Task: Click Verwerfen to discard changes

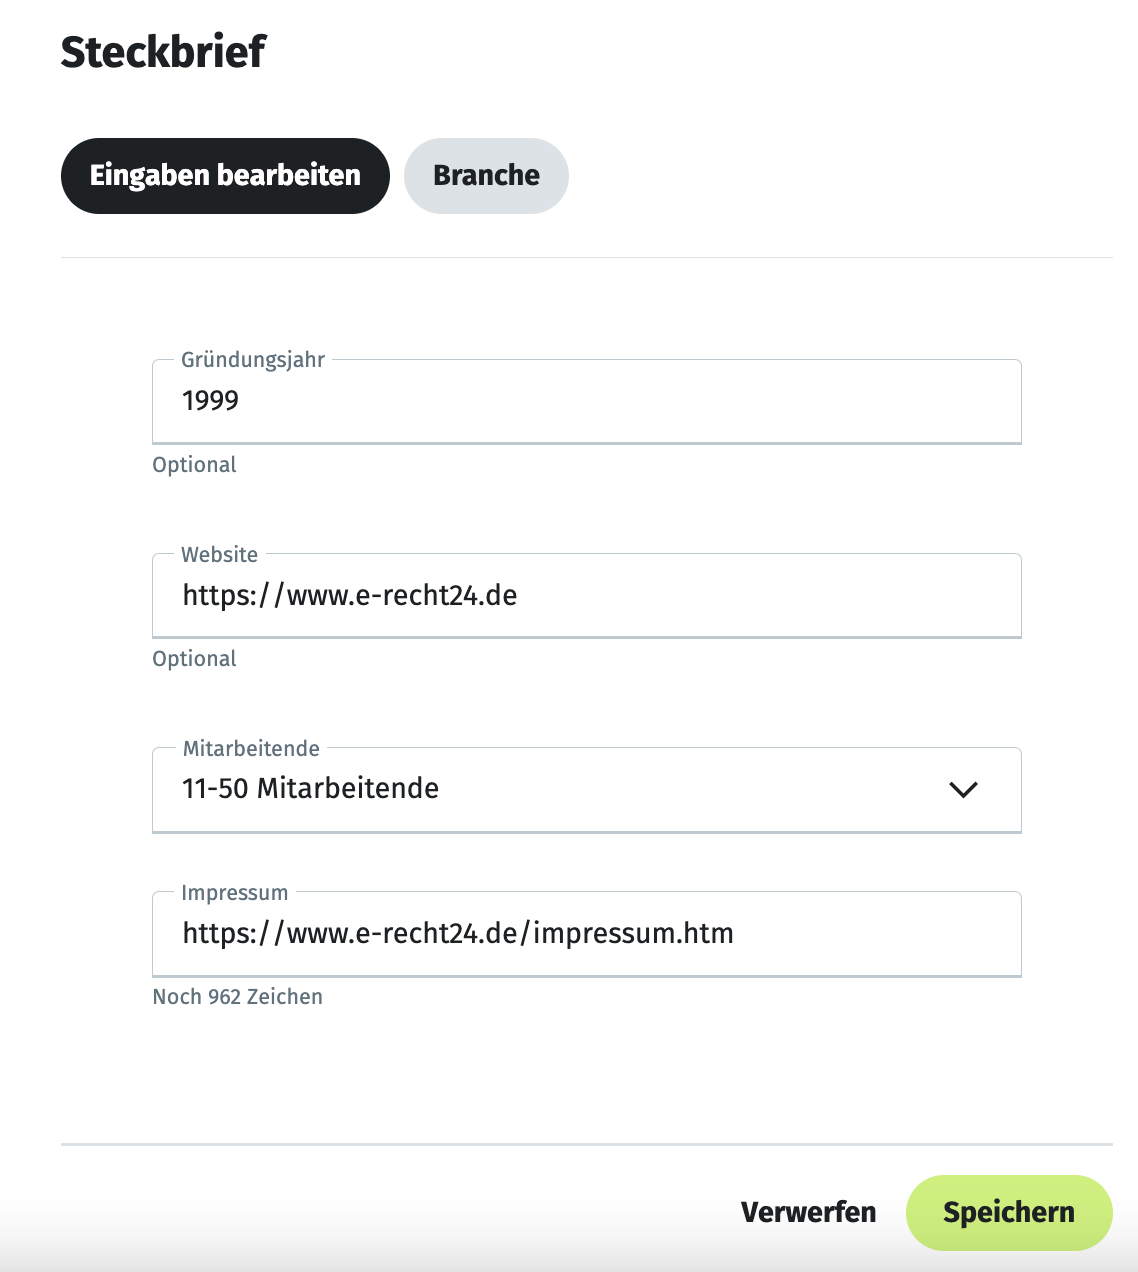Action: click(808, 1212)
